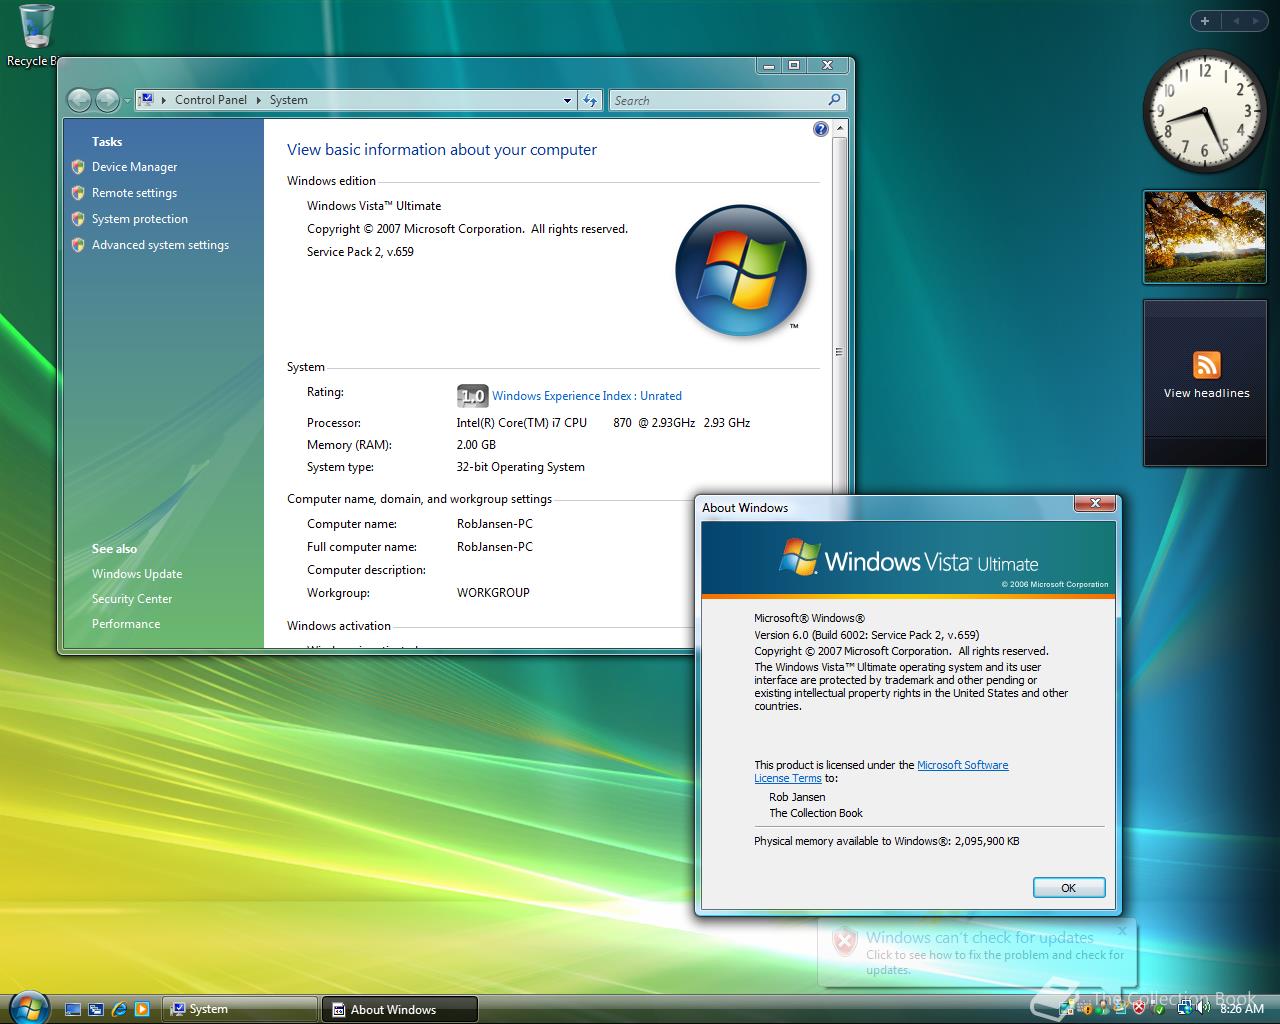Viewport: 1280px width, 1024px height.
Task: Click the Show Desktop taskbar icon
Action: tap(73, 1008)
